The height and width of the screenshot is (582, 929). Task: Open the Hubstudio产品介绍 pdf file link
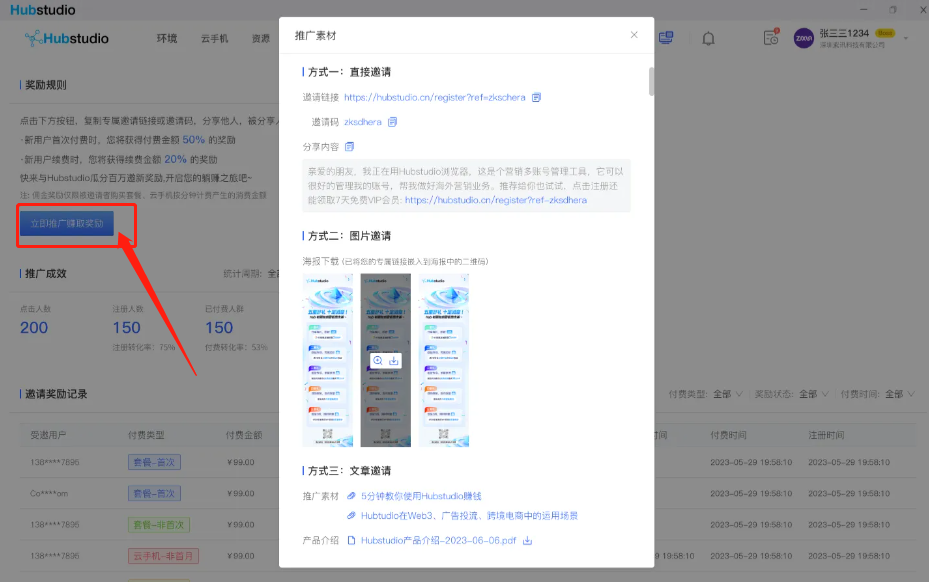(x=438, y=541)
